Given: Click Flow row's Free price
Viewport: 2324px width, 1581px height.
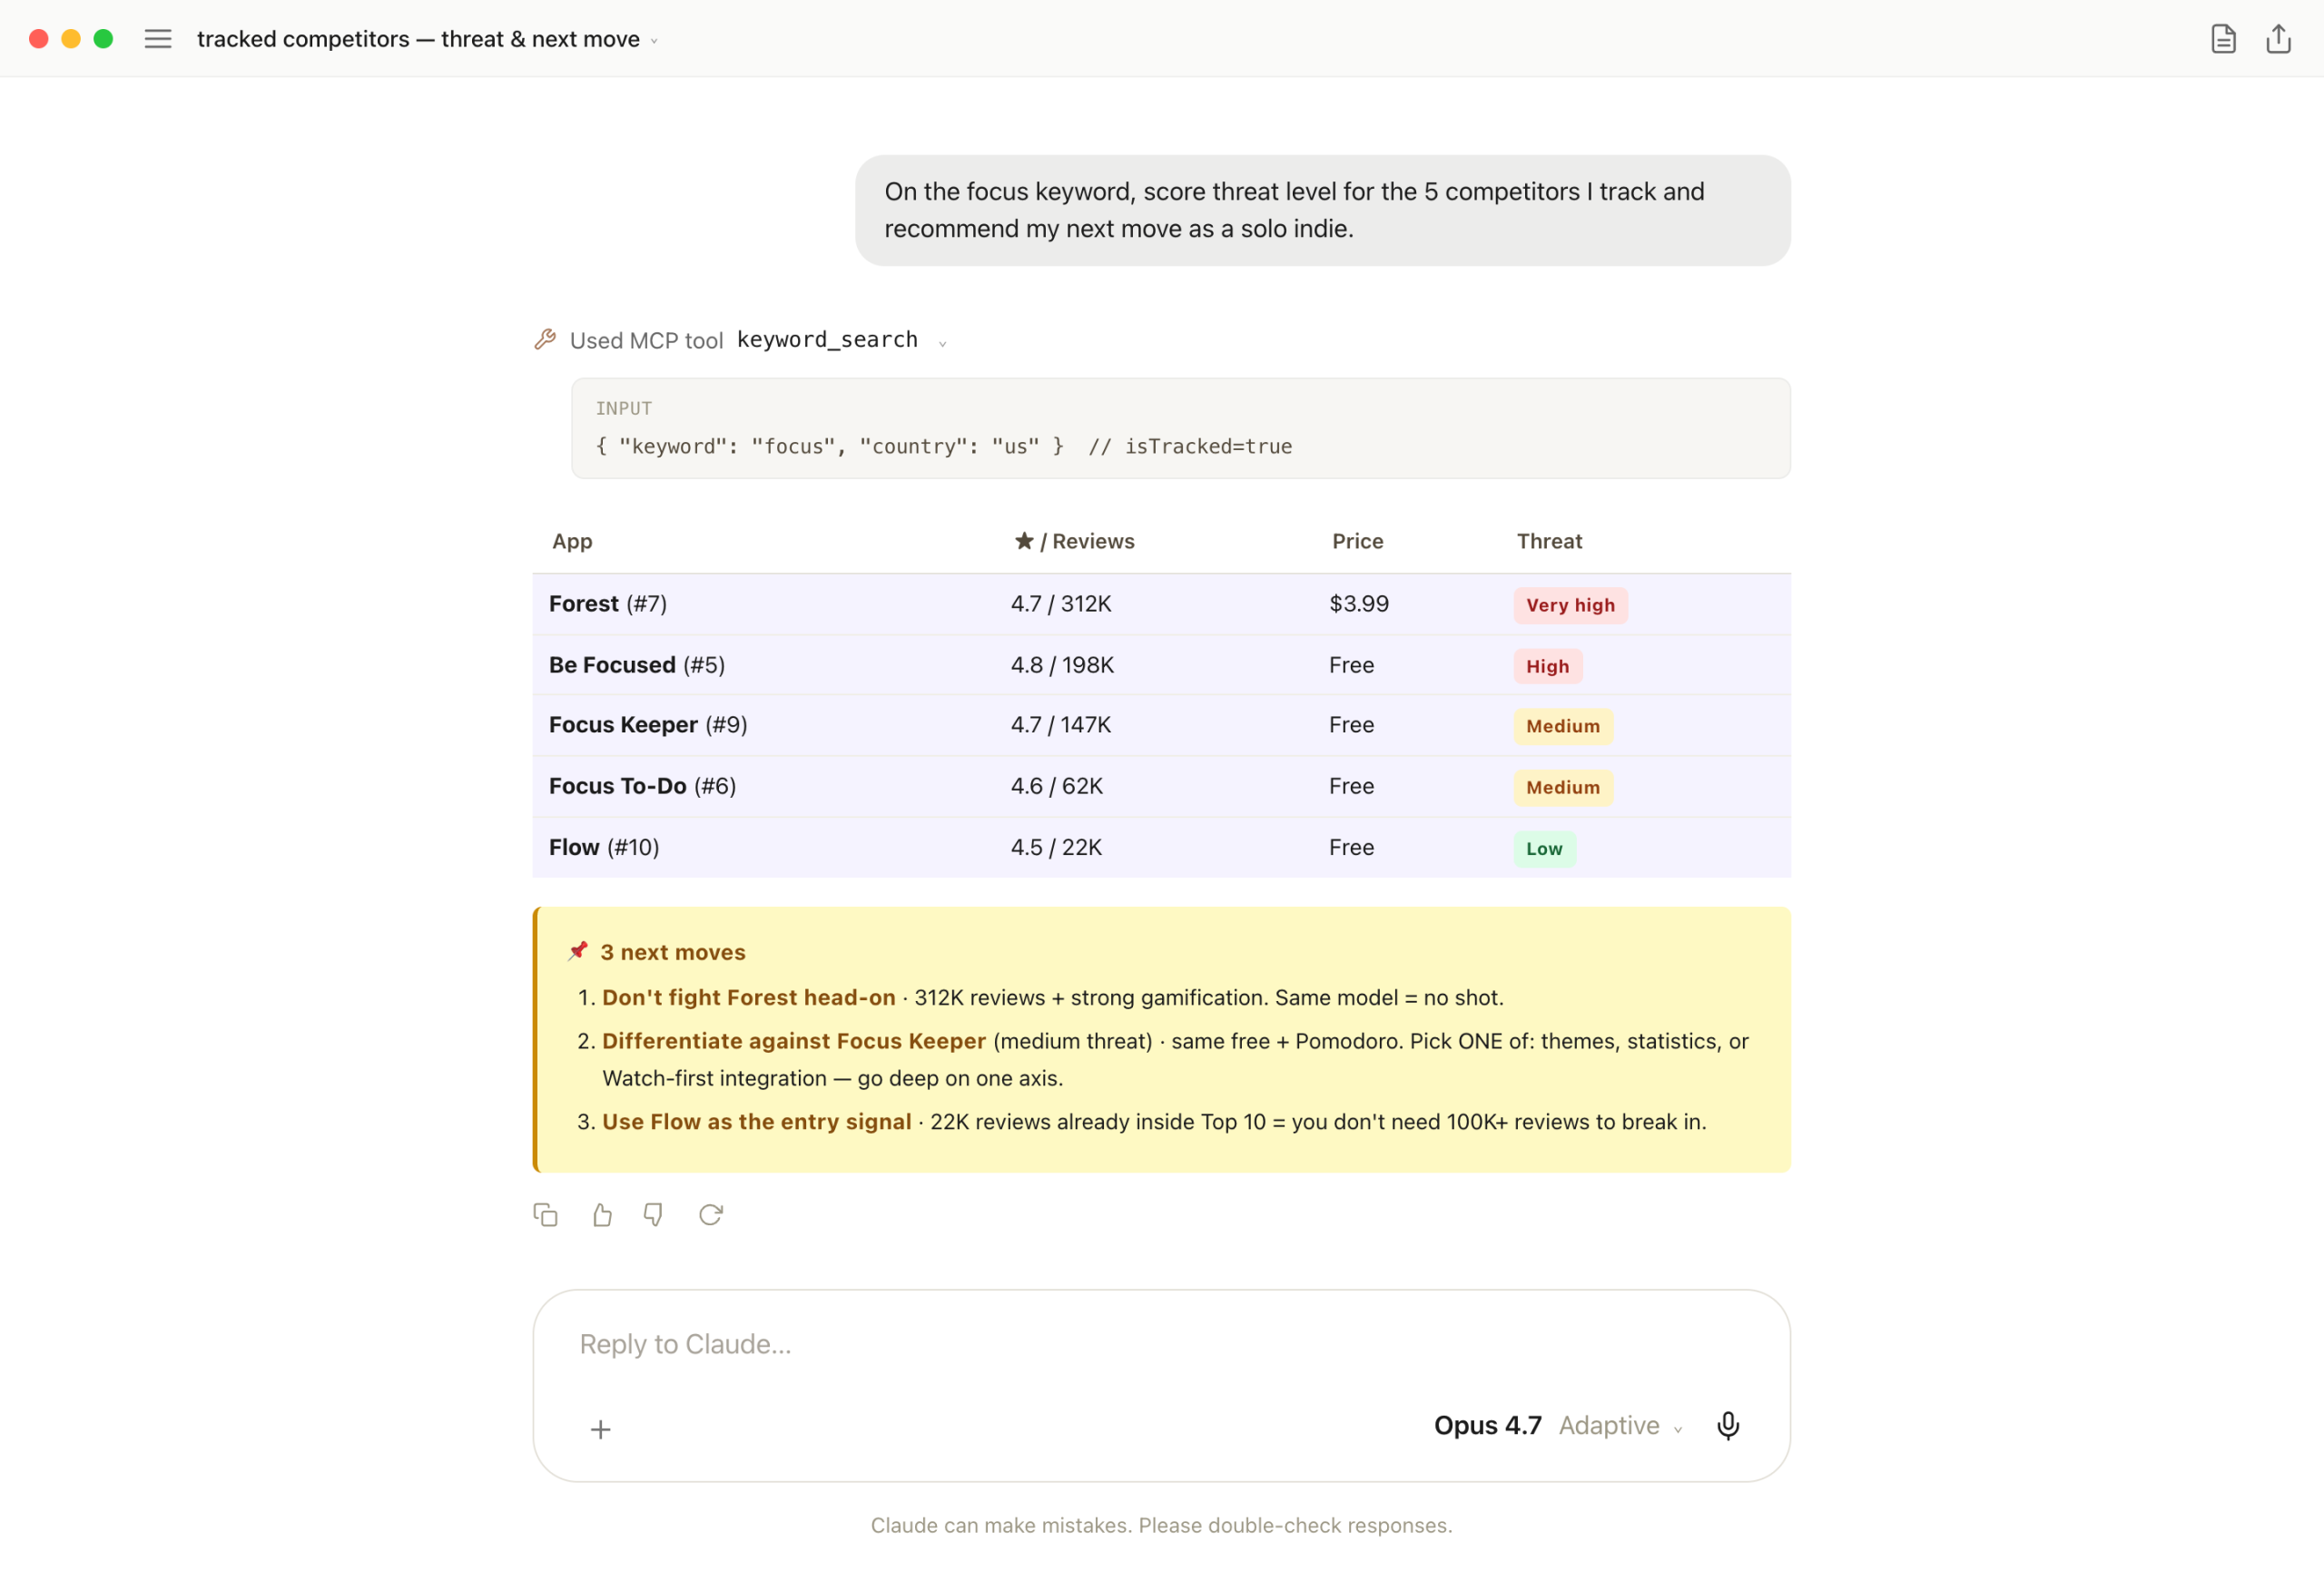Looking at the screenshot, I should [x=1351, y=847].
